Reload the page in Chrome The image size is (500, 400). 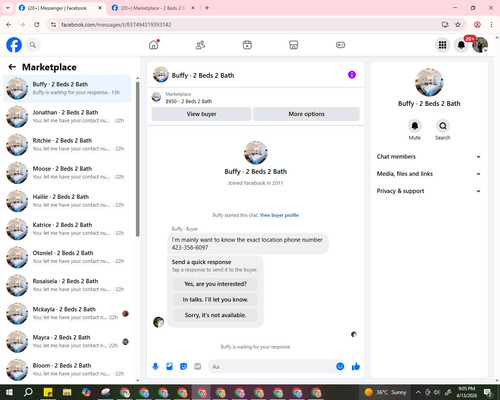(x=37, y=25)
